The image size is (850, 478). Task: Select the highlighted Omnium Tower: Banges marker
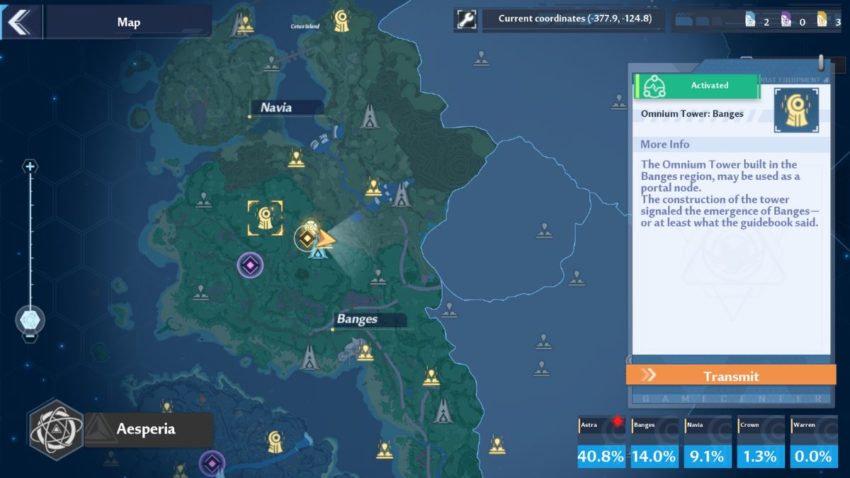(265, 218)
